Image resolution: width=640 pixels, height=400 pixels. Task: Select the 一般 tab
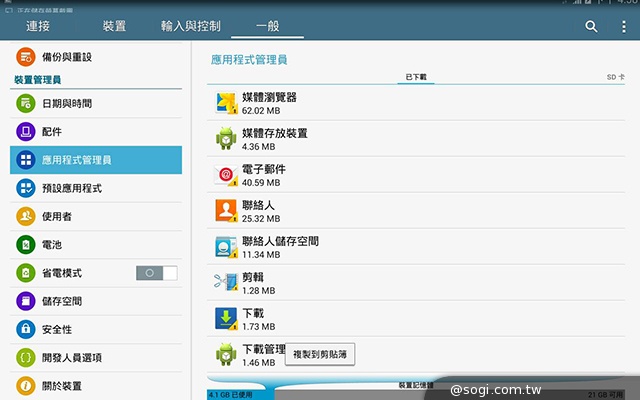click(267, 27)
